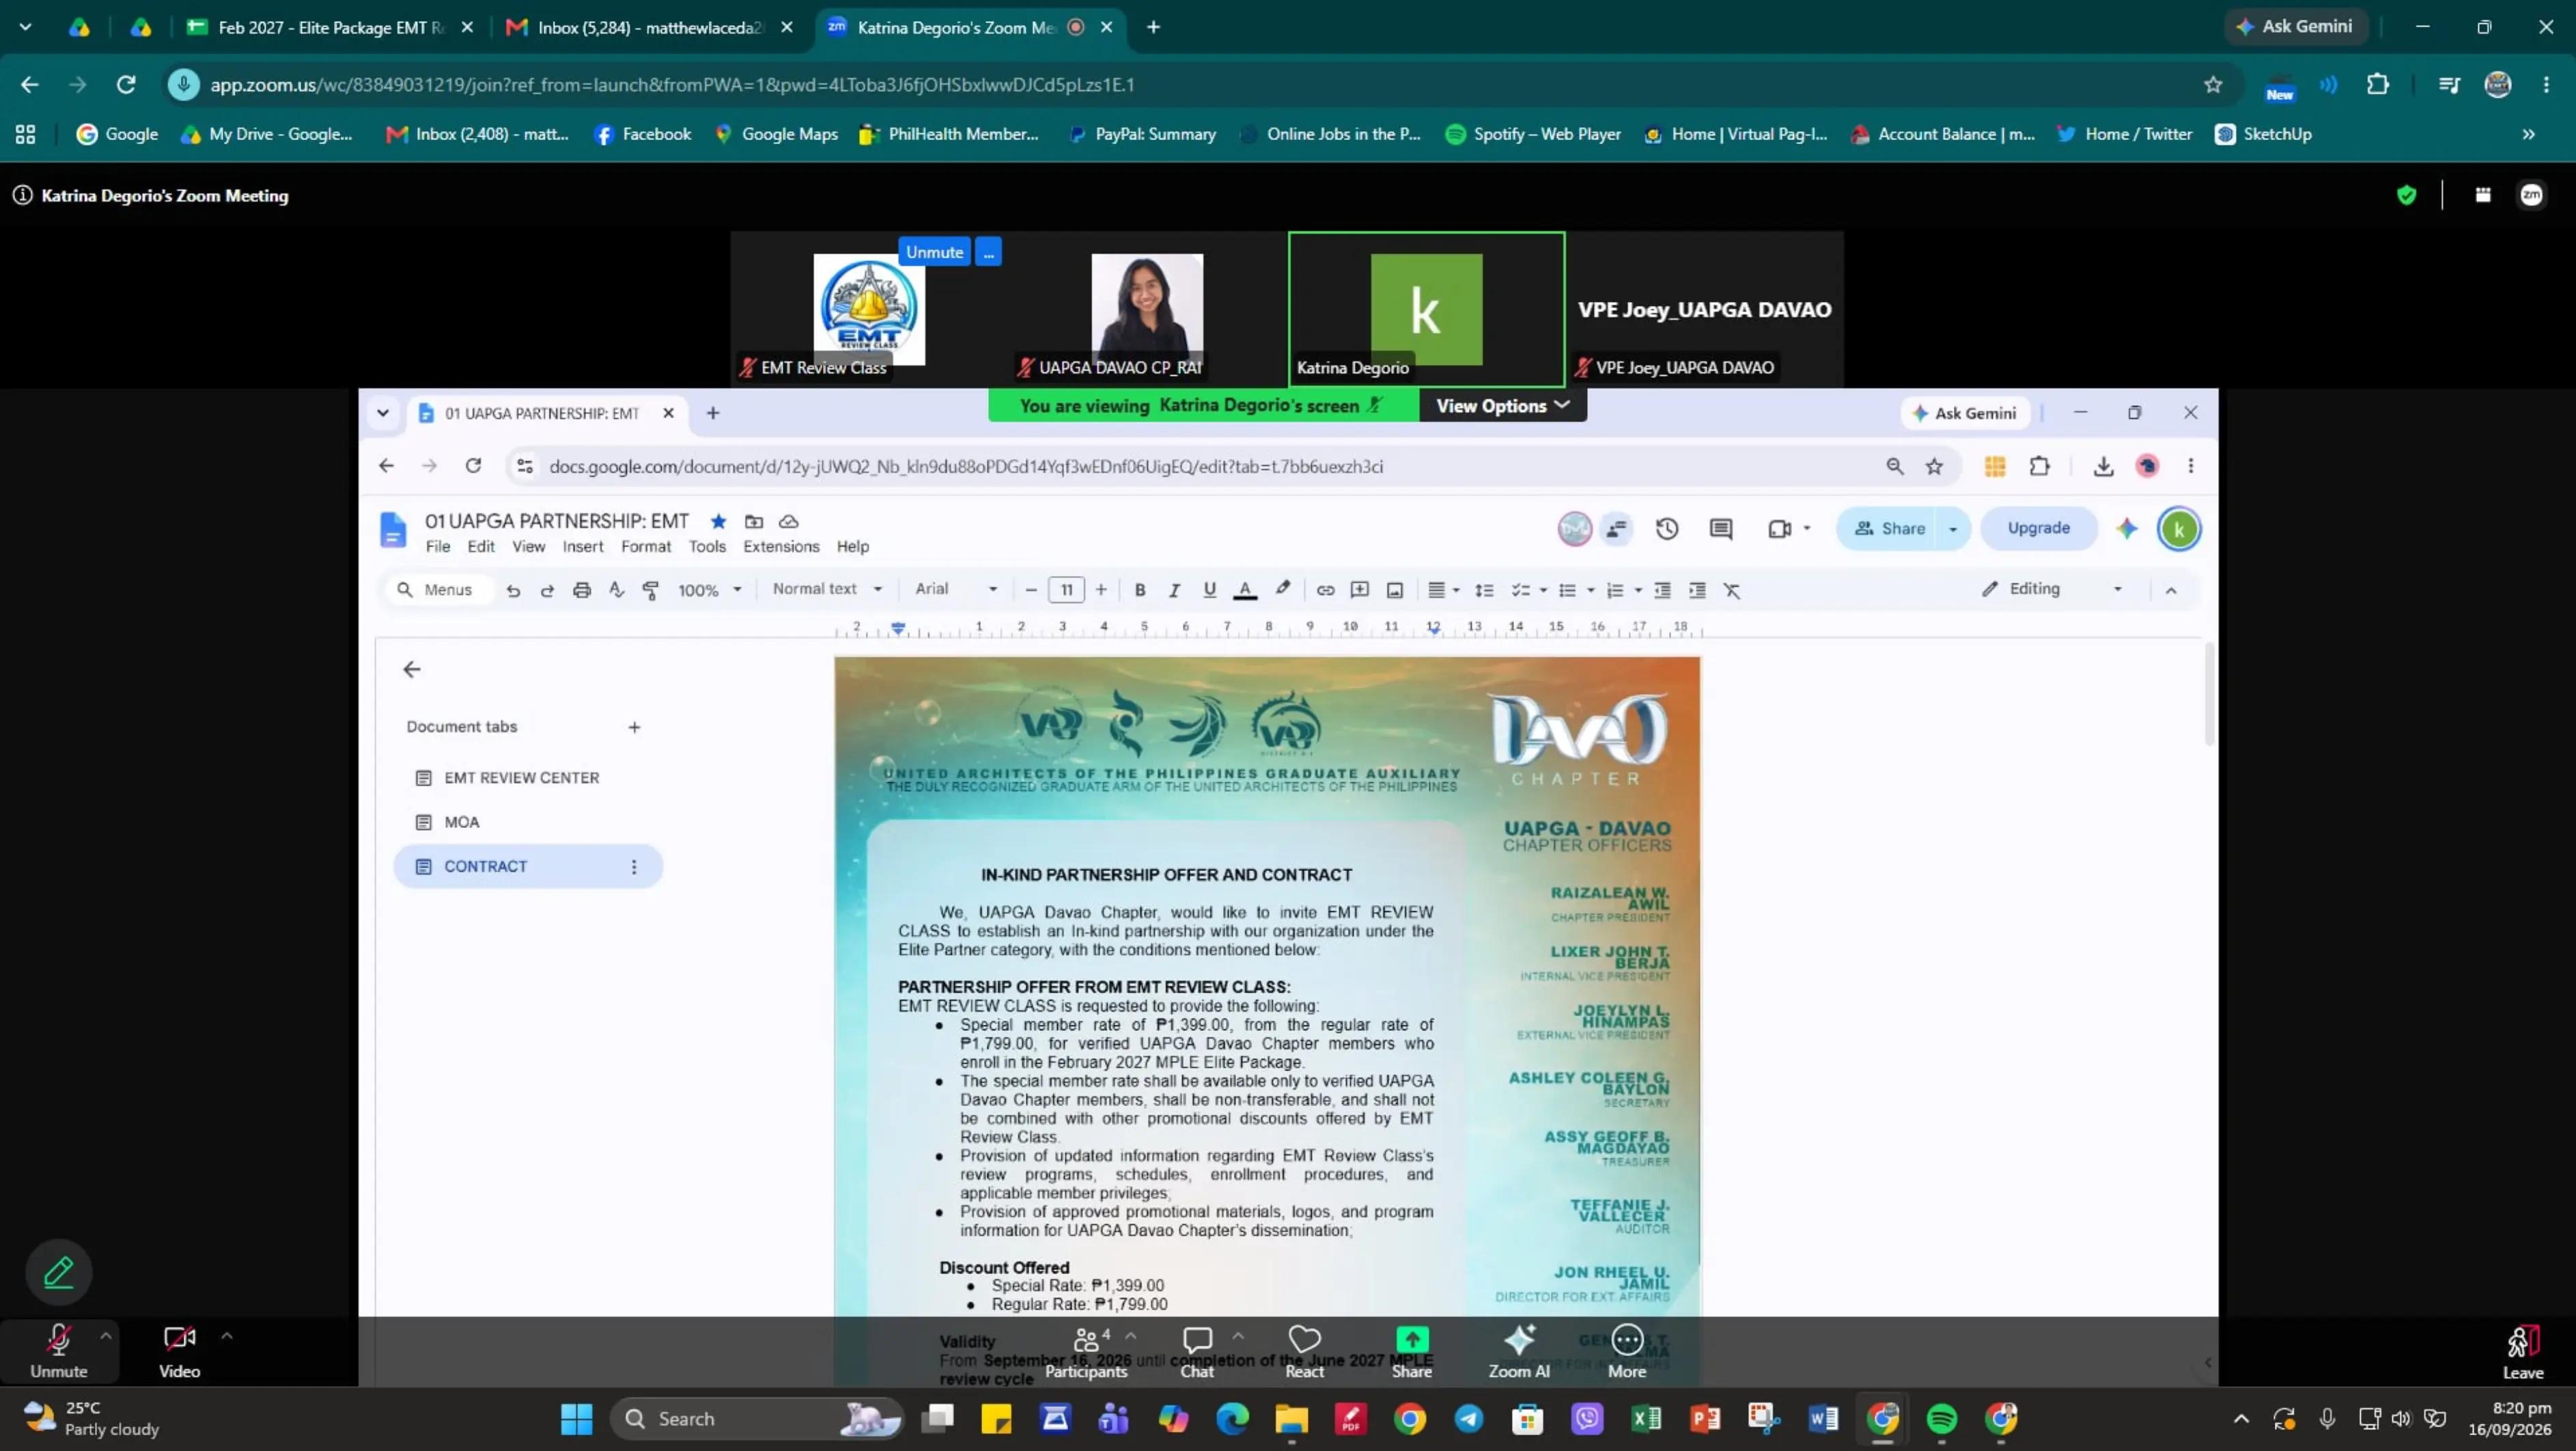Open Normal text style dropdown
The height and width of the screenshot is (1451, 2576).
[x=827, y=589]
